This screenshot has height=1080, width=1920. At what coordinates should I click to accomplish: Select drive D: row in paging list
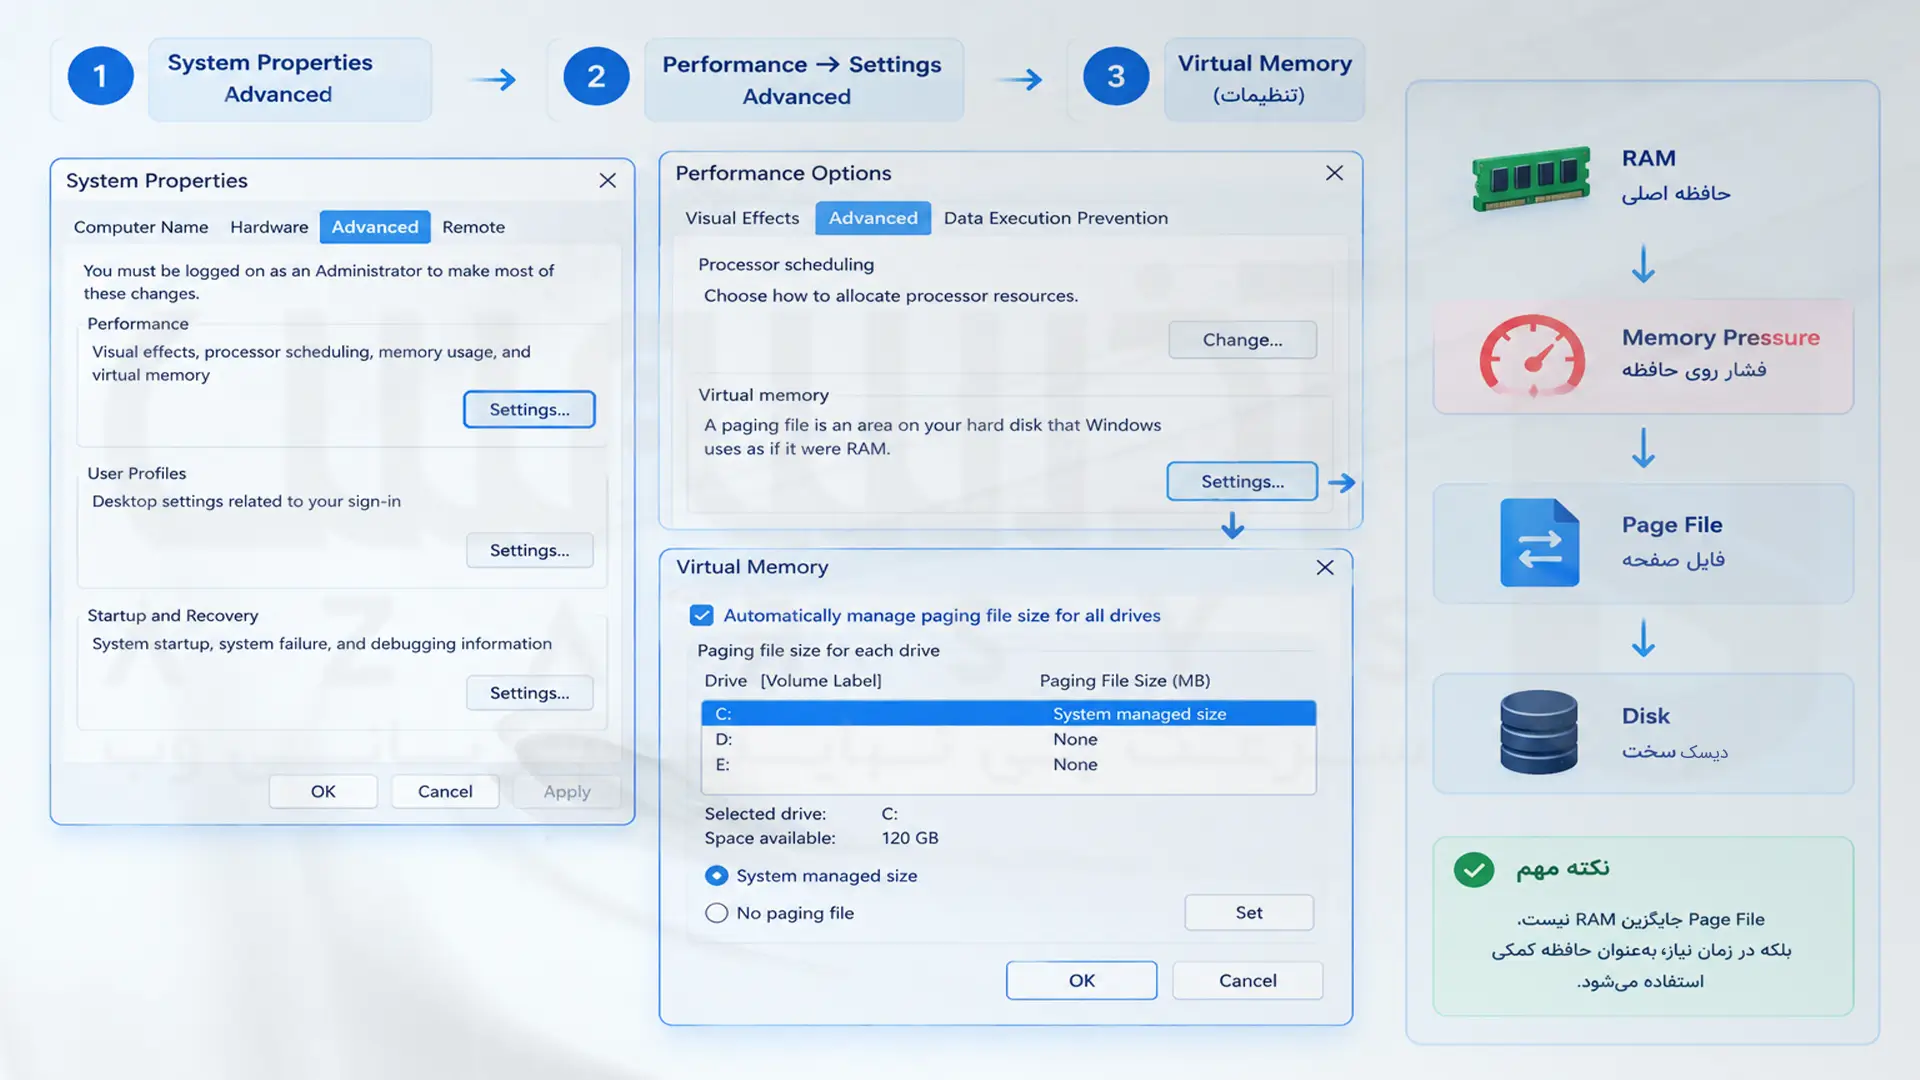tap(1009, 739)
